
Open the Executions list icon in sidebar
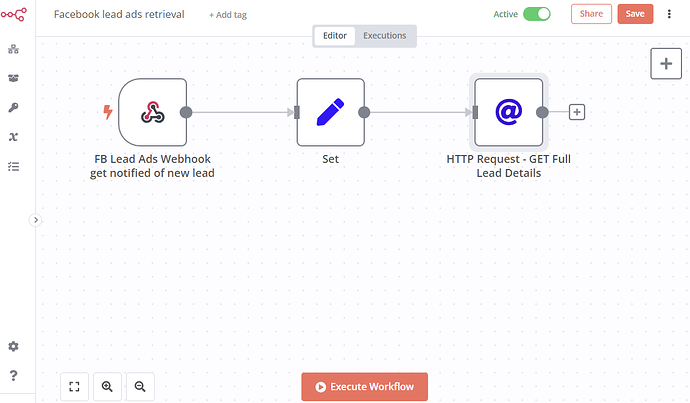coord(13,167)
